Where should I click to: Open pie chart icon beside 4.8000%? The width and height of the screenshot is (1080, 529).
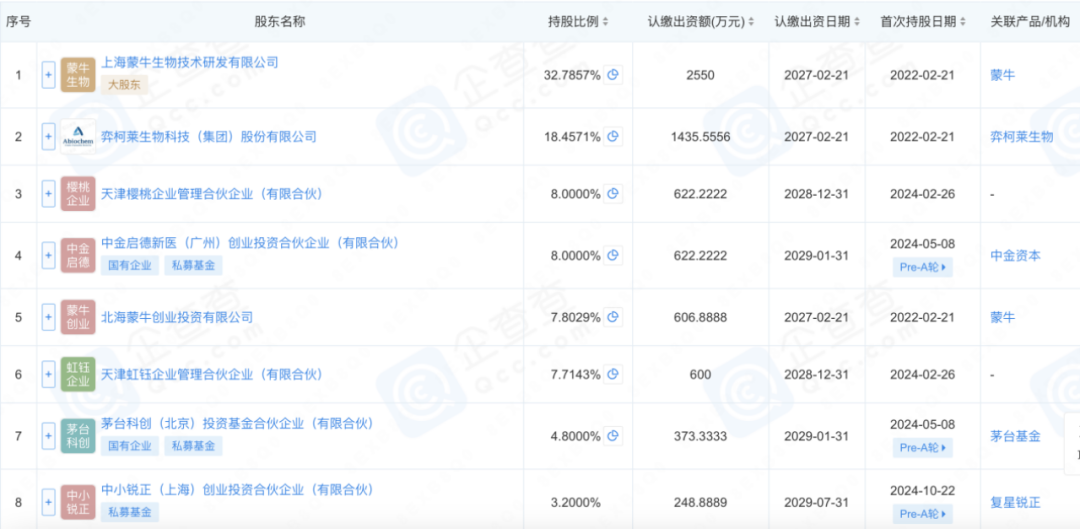[x=613, y=436]
